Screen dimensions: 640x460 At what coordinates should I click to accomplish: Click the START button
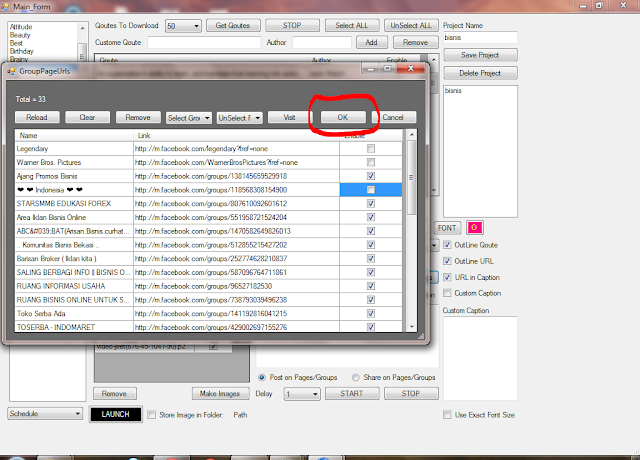pos(352,393)
